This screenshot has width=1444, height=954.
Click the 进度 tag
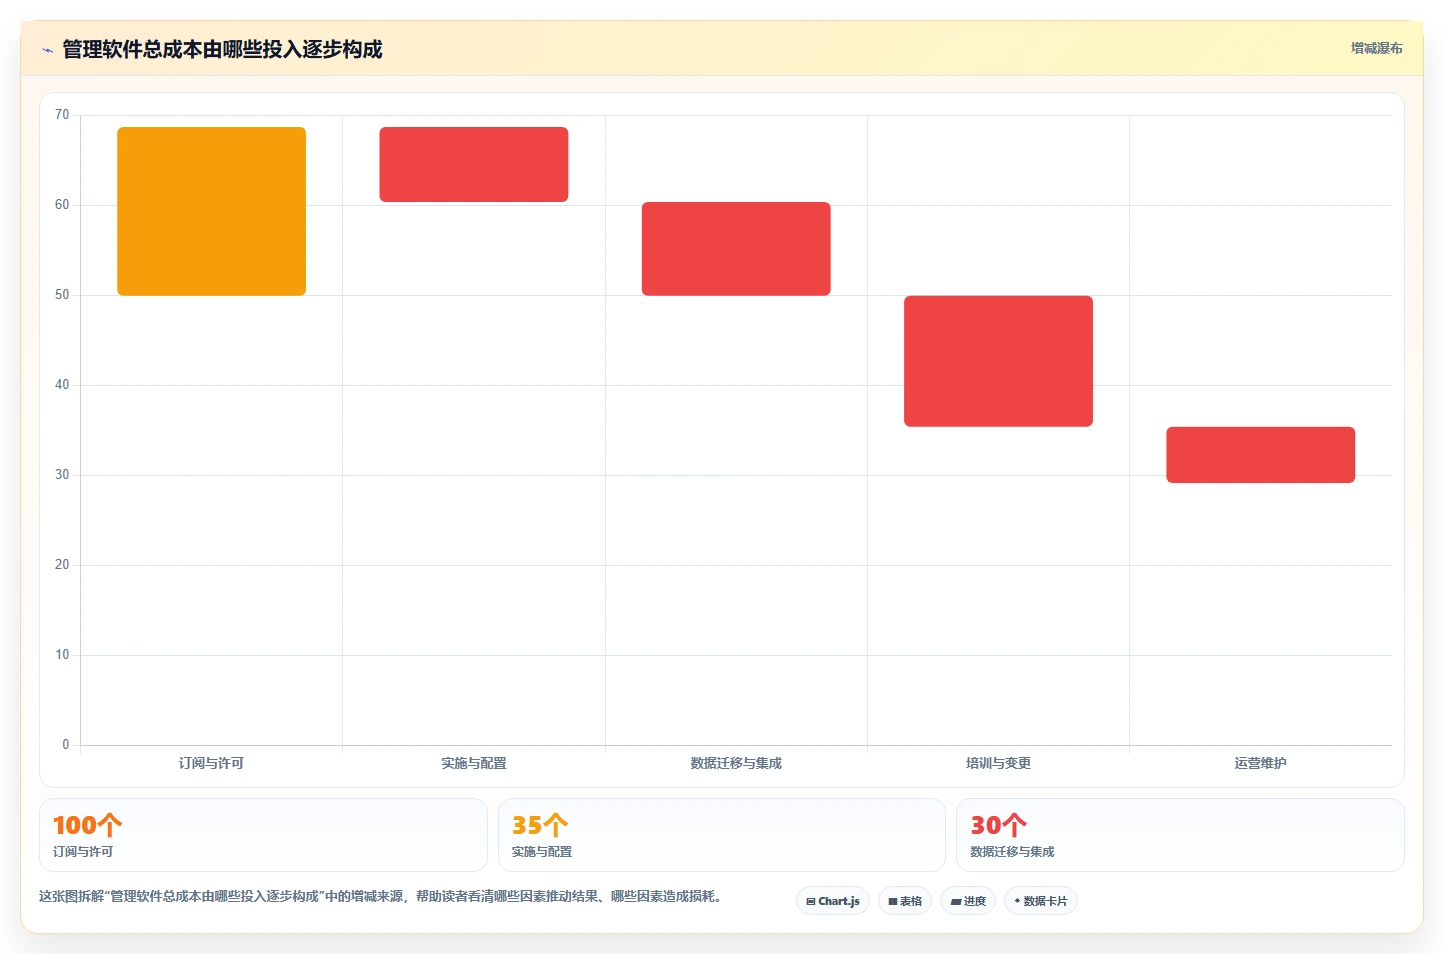tap(968, 901)
